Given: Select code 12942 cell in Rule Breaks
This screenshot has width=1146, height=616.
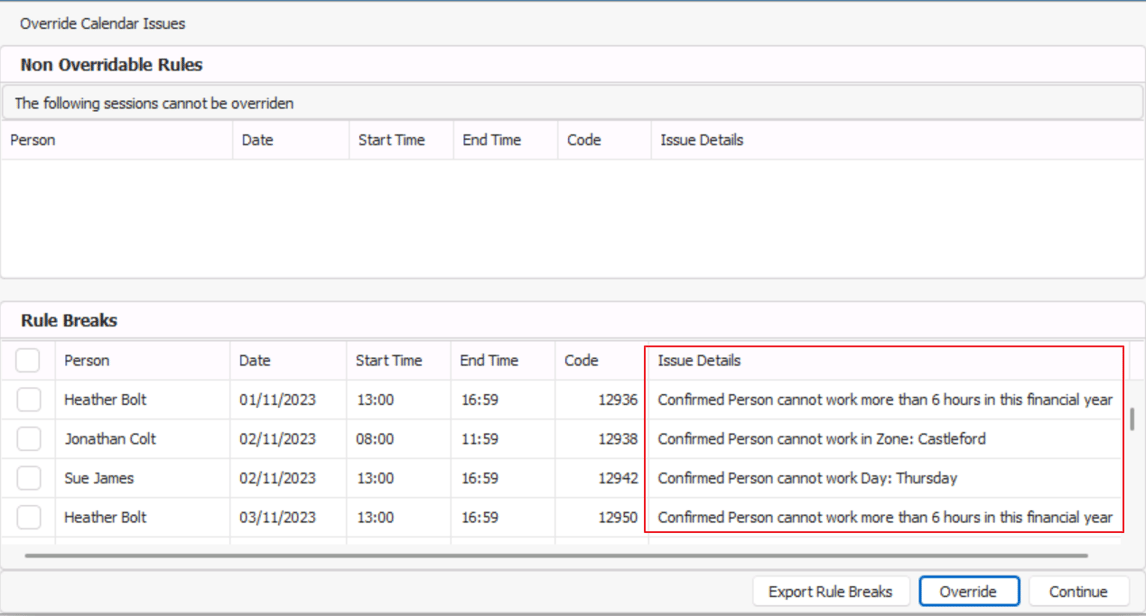Looking at the screenshot, I should pyautogui.click(x=618, y=478).
